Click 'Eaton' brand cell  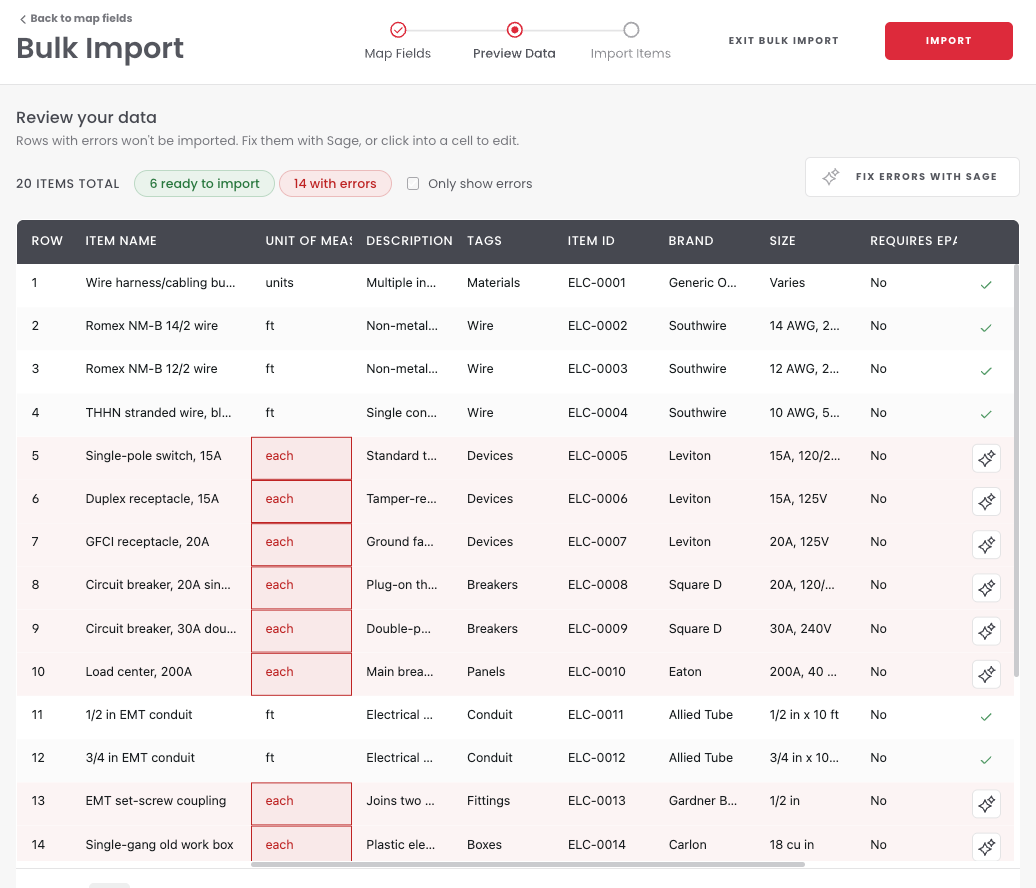click(685, 672)
